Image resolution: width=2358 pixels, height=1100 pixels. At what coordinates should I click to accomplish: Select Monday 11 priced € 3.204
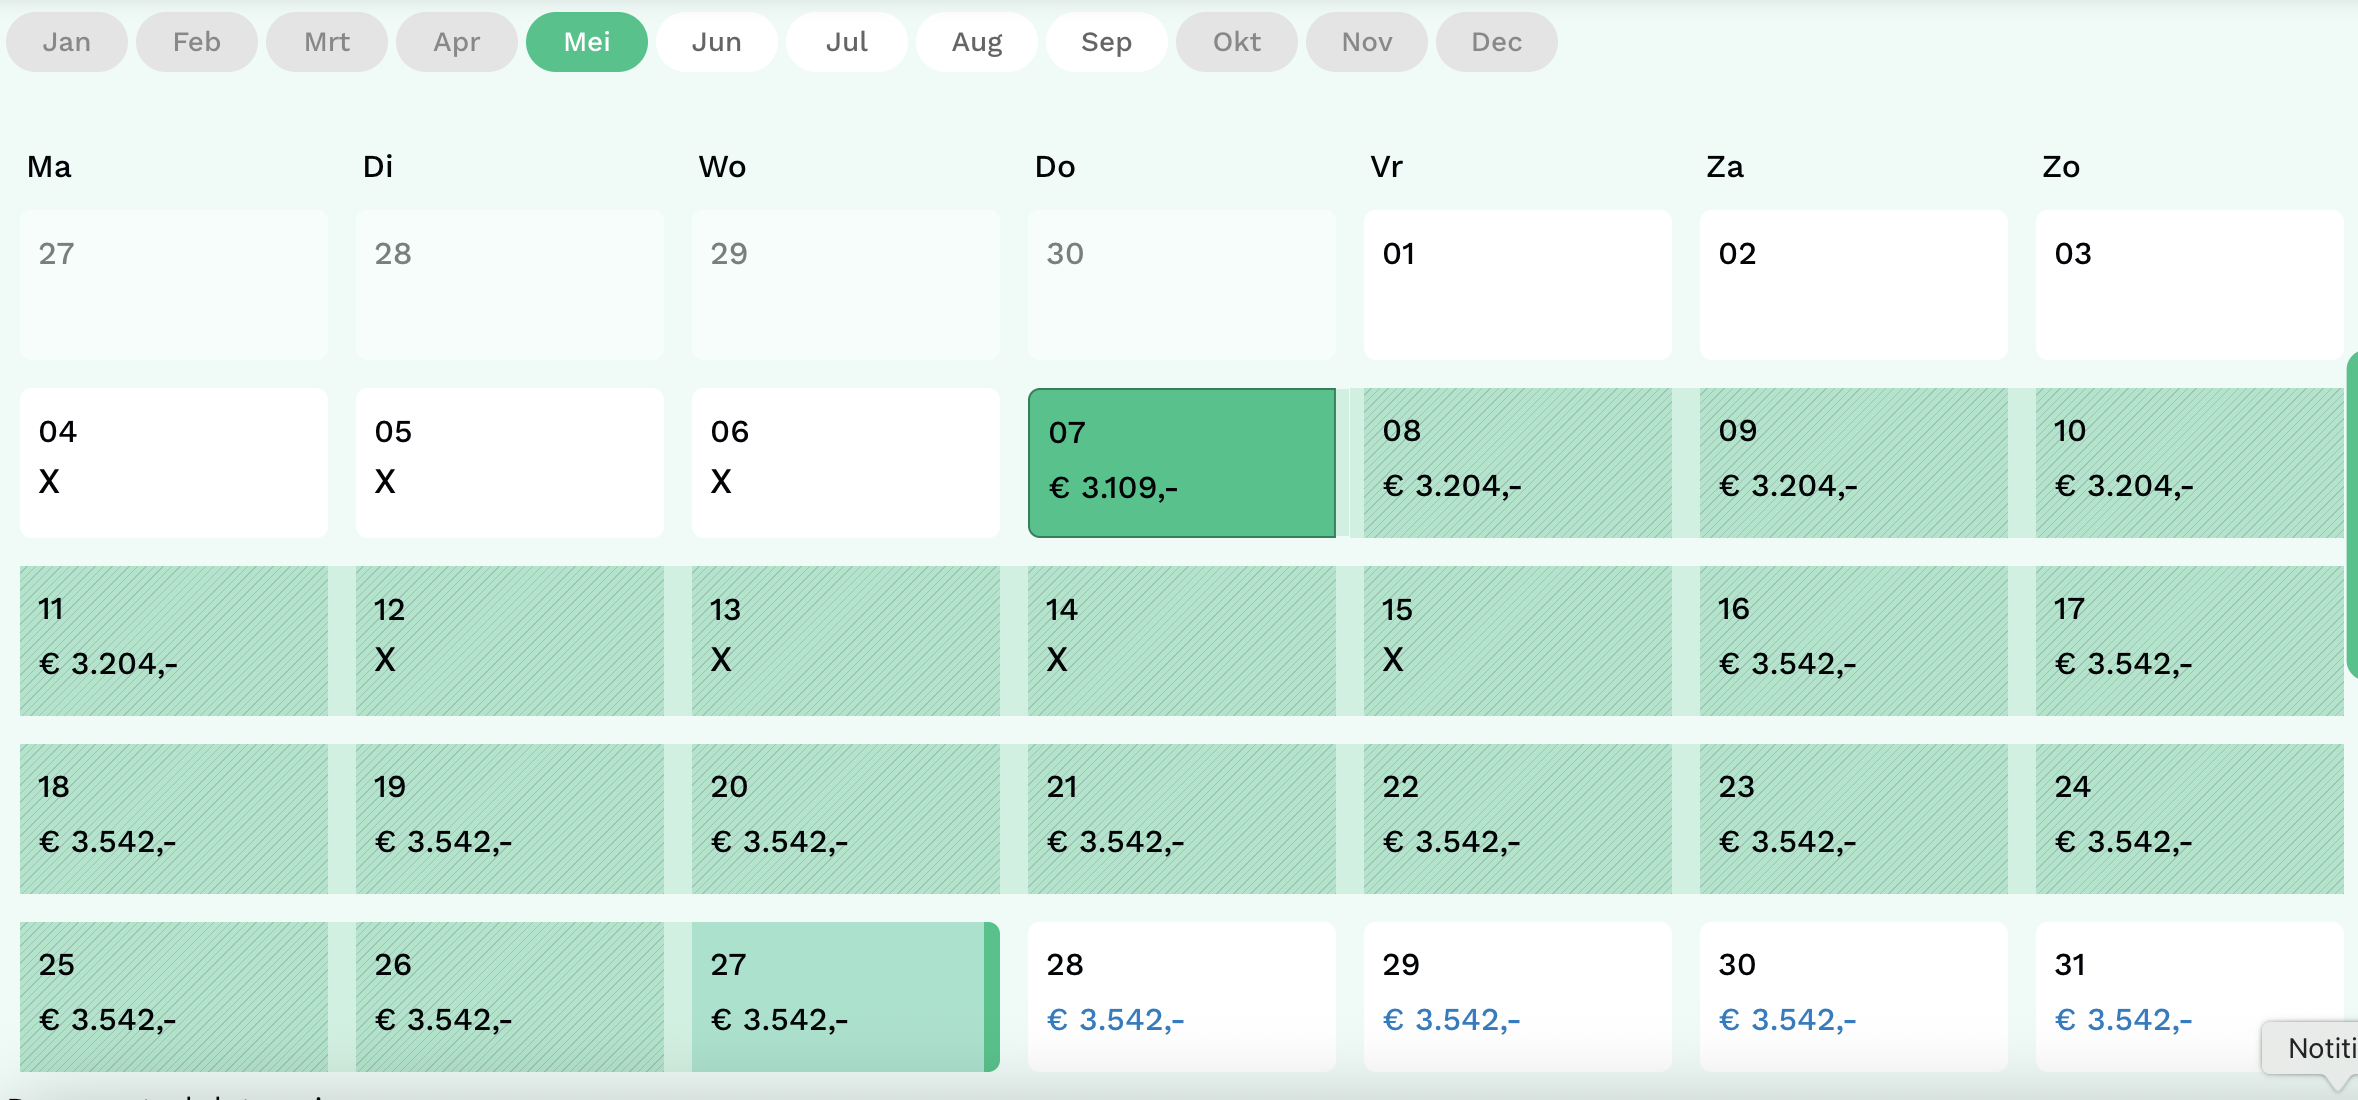coord(173,640)
